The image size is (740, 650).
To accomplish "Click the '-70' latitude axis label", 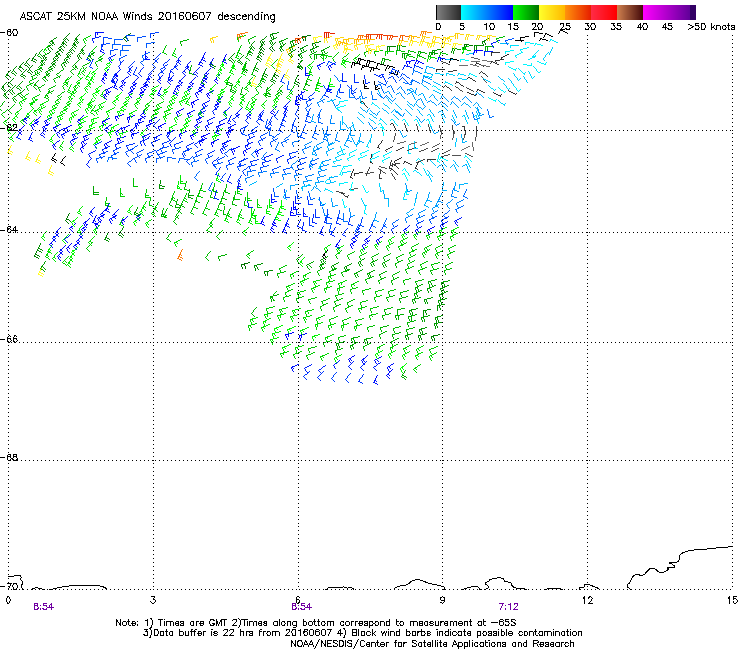I will pyautogui.click(x=9, y=586).
